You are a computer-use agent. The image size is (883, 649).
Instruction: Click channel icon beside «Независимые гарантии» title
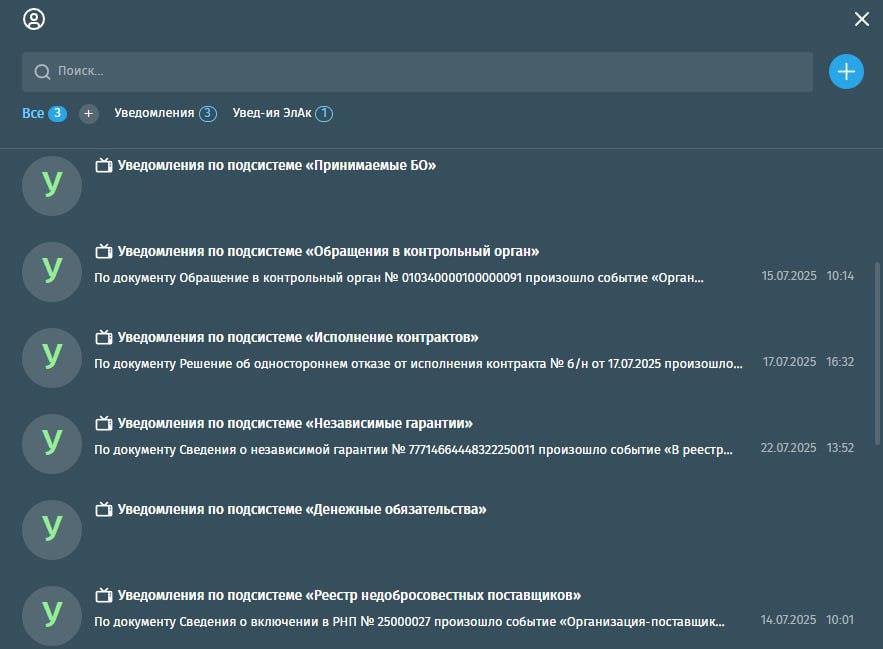pyautogui.click(x=103, y=423)
